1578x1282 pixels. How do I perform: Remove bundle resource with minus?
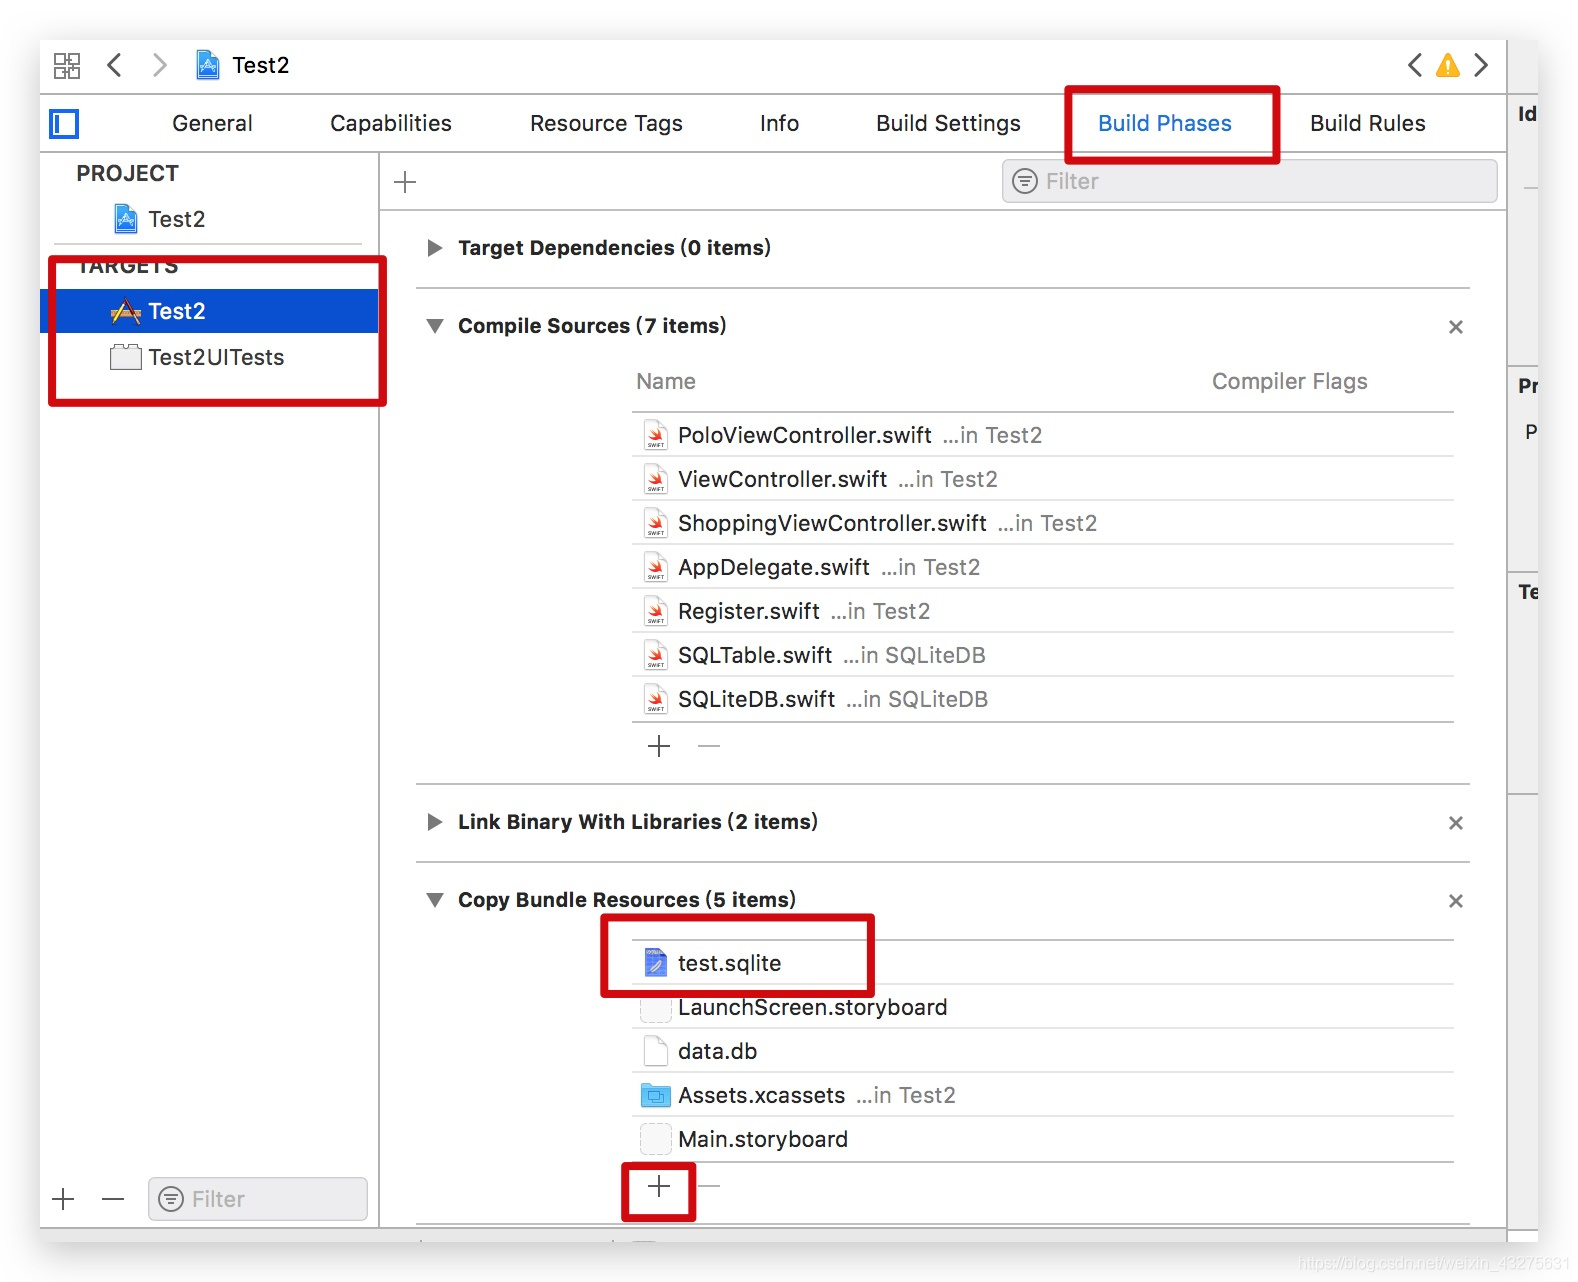pos(709,1186)
